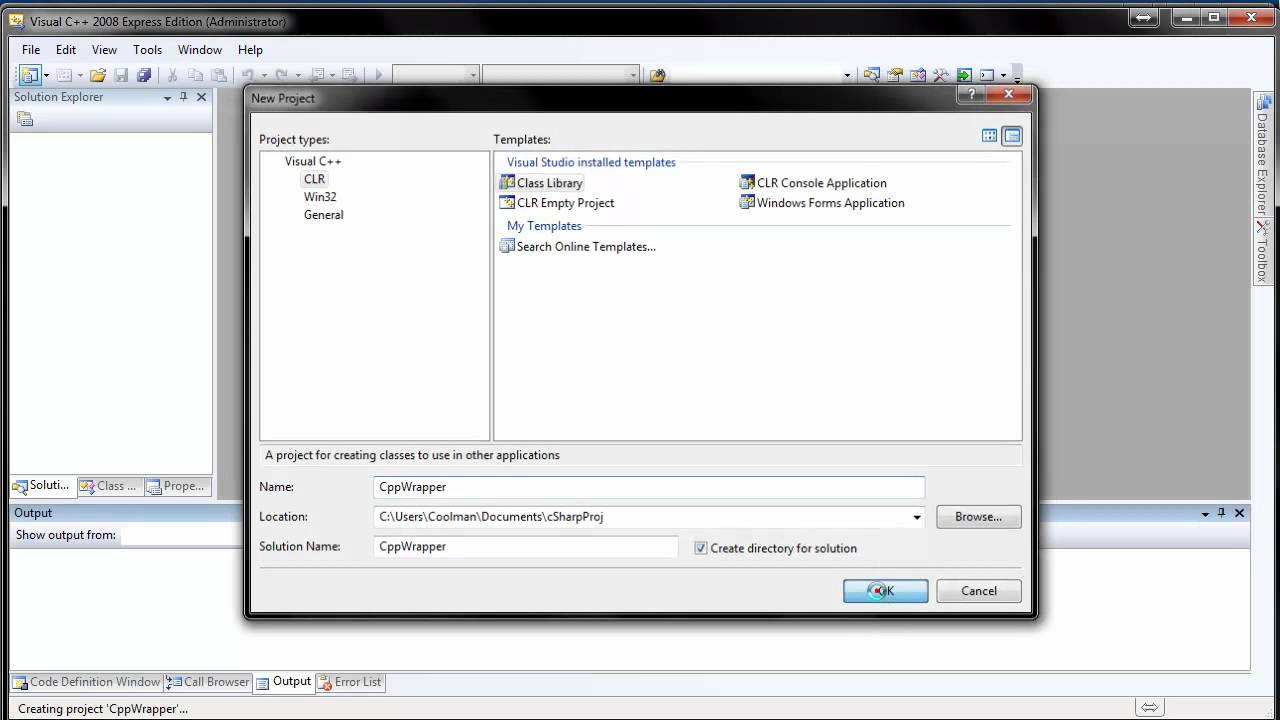
Task: Switch templates to large icons view
Action: point(989,136)
